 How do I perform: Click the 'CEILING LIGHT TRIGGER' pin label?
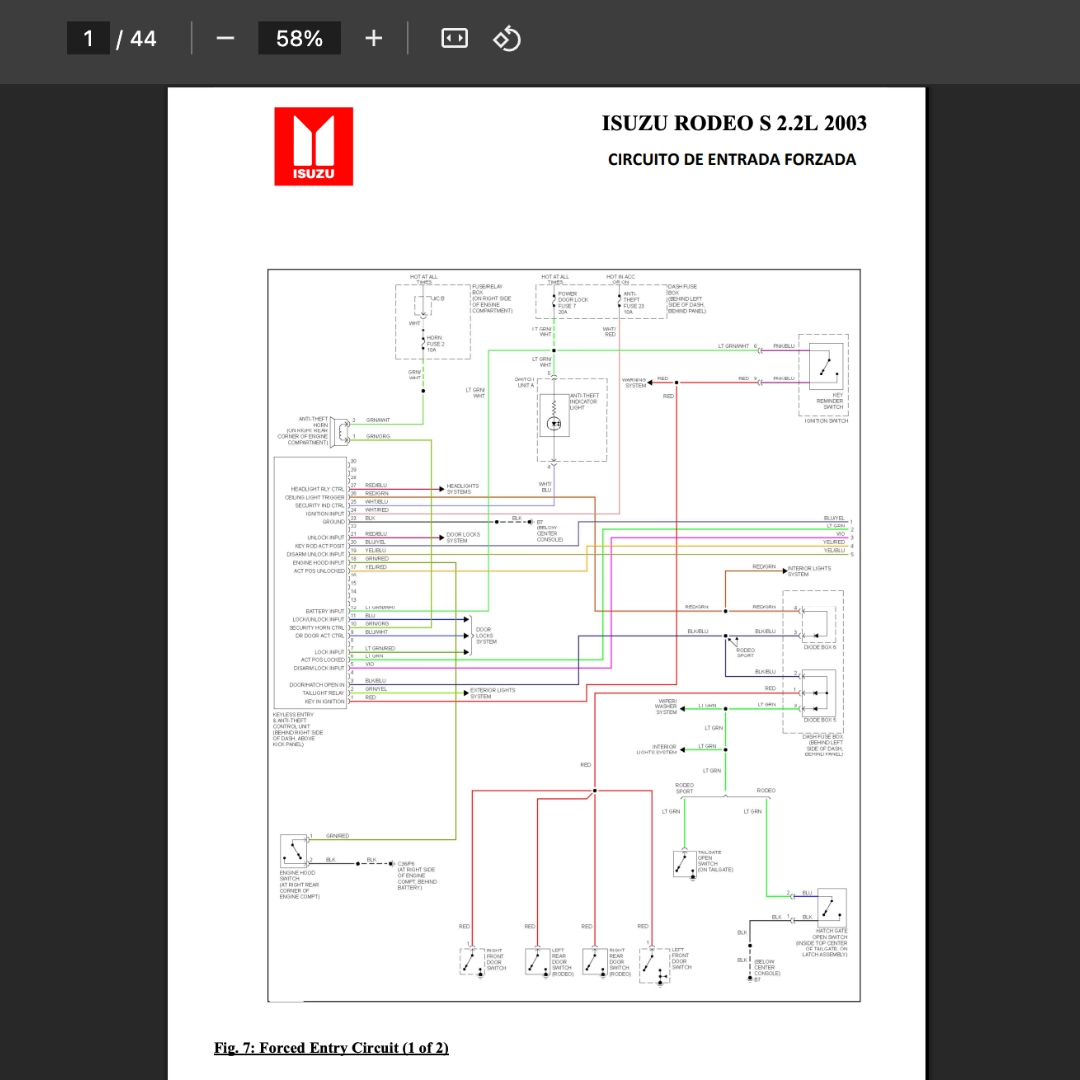point(314,497)
